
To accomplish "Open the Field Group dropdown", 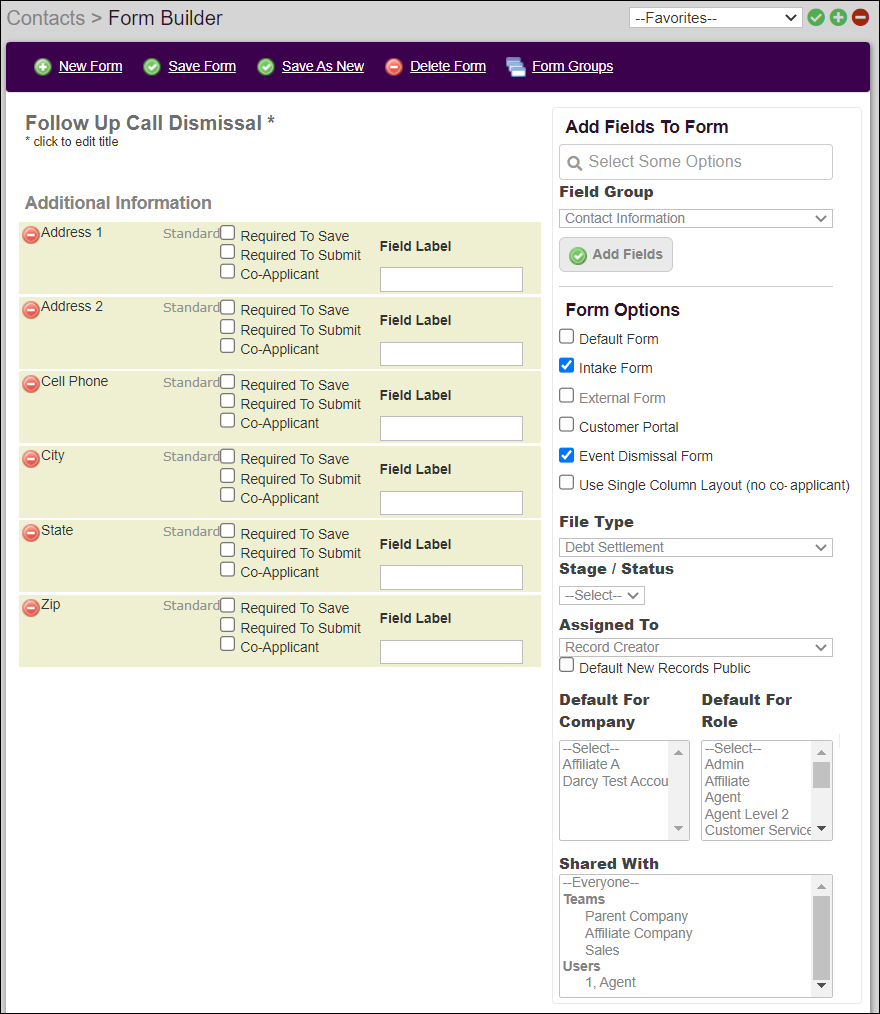I will (695, 218).
